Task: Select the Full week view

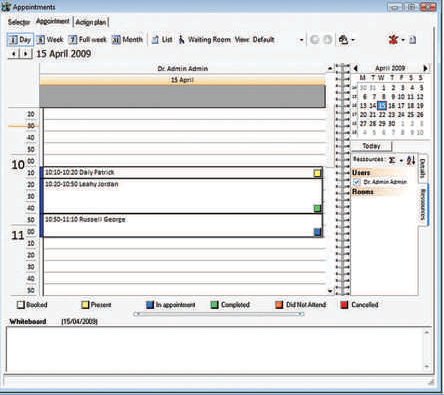Action: click(x=88, y=40)
